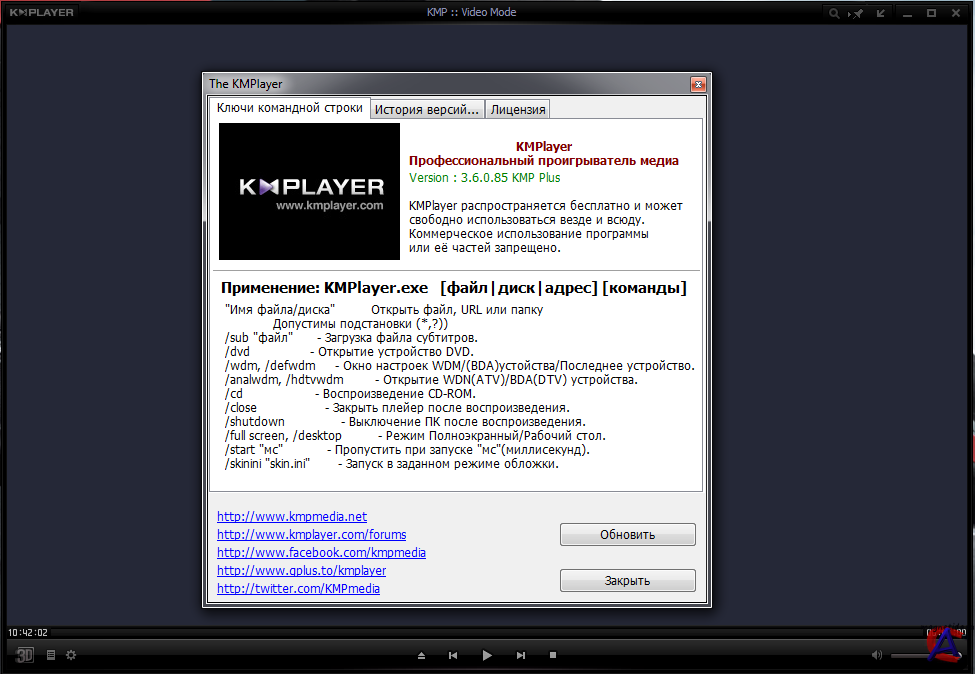Viewport: 975px width, 674px height.
Task: Switch to Ключи командной строки tab
Action: tap(289, 108)
